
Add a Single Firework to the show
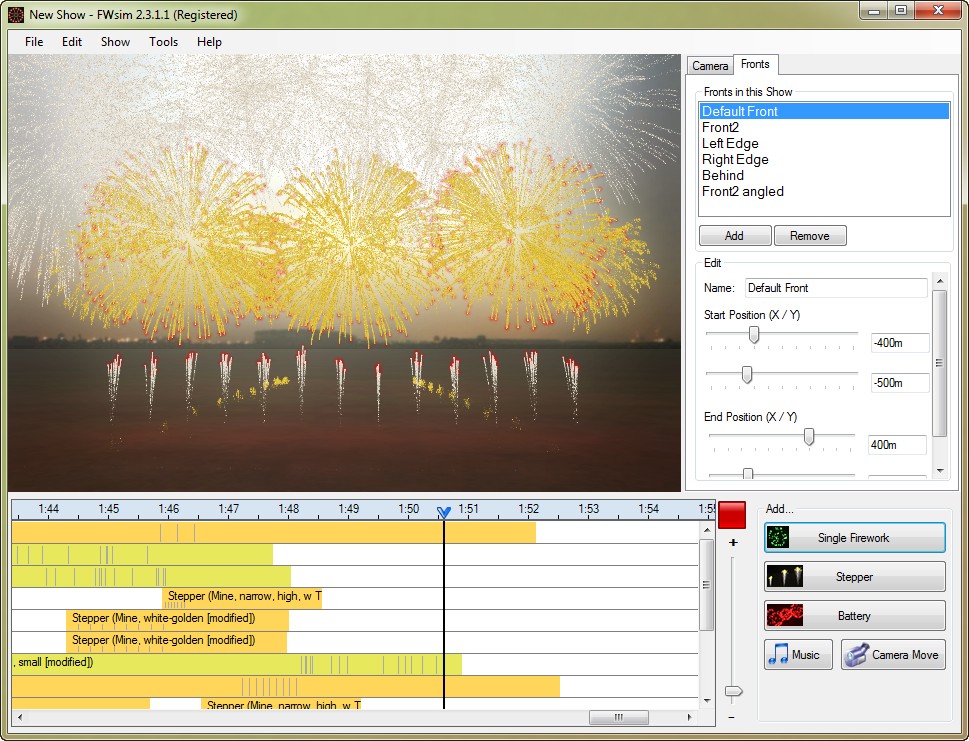[x=854, y=537]
